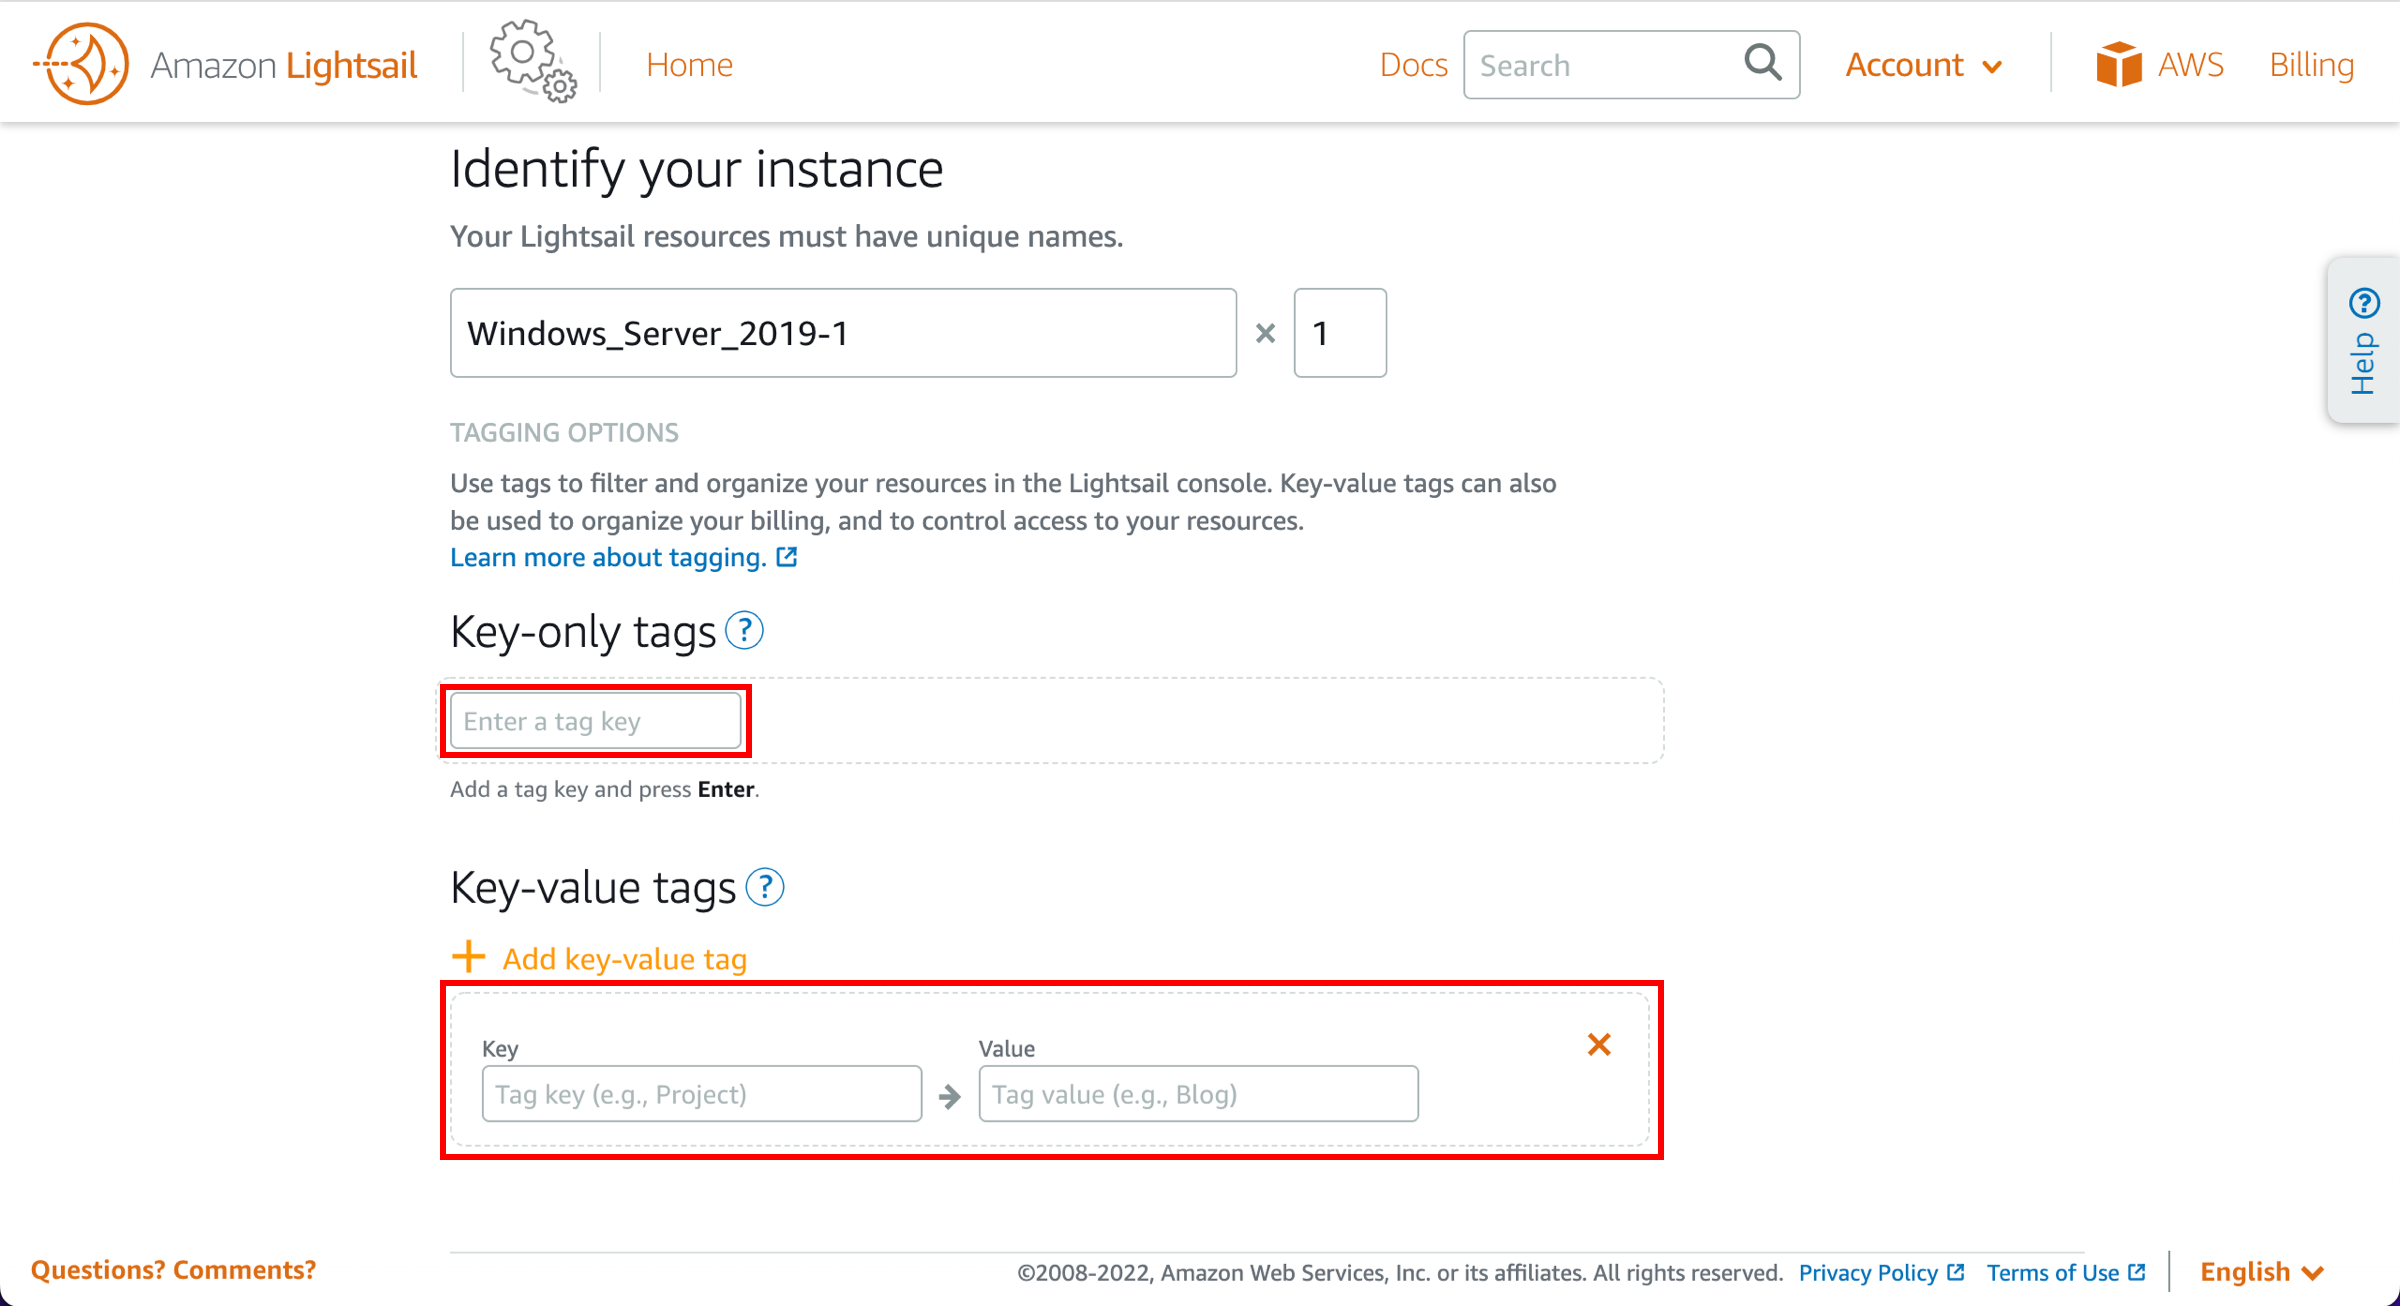The height and width of the screenshot is (1306, 2400).
Task: Click Learn more about tagging link
Action: (x=608, y=557)
